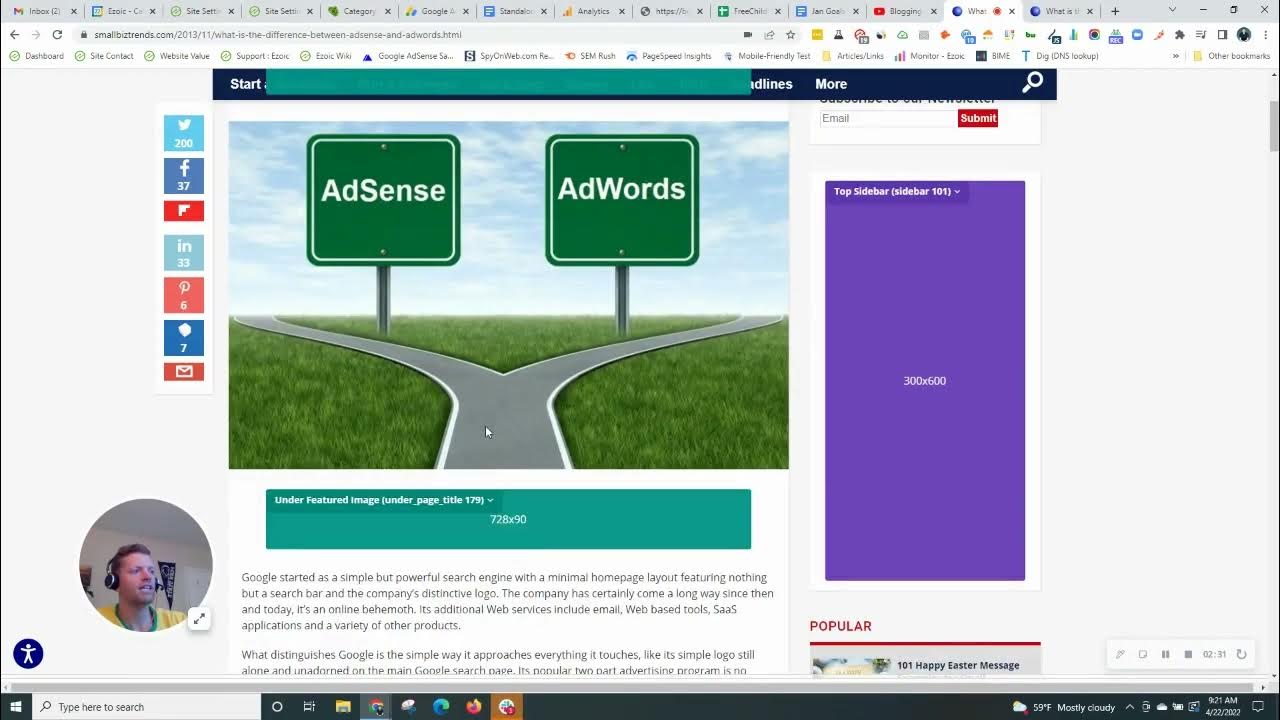Open accessibility widget icon
The height and width of the screenshot is (720, 1280).
pos(28,654)
